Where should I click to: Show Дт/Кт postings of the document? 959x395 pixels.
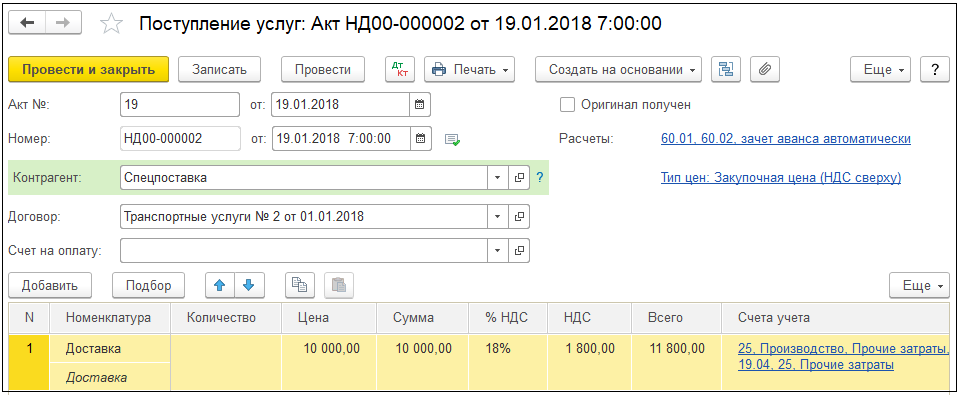click(x=400, y=69)
